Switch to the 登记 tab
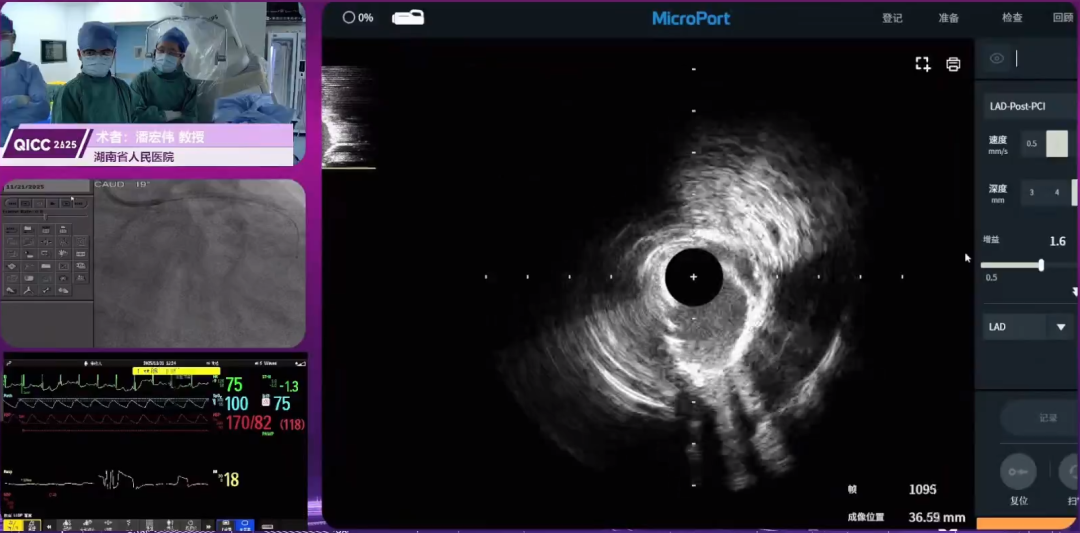The image size is (1080, 533). tap(892, 18)
